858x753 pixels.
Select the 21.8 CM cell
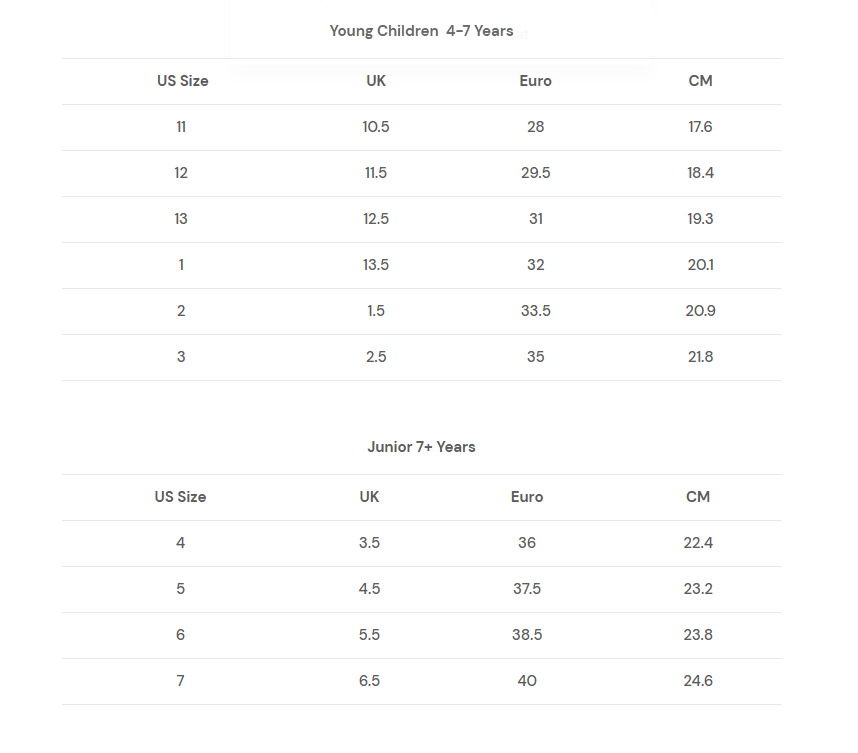(700, 357)
